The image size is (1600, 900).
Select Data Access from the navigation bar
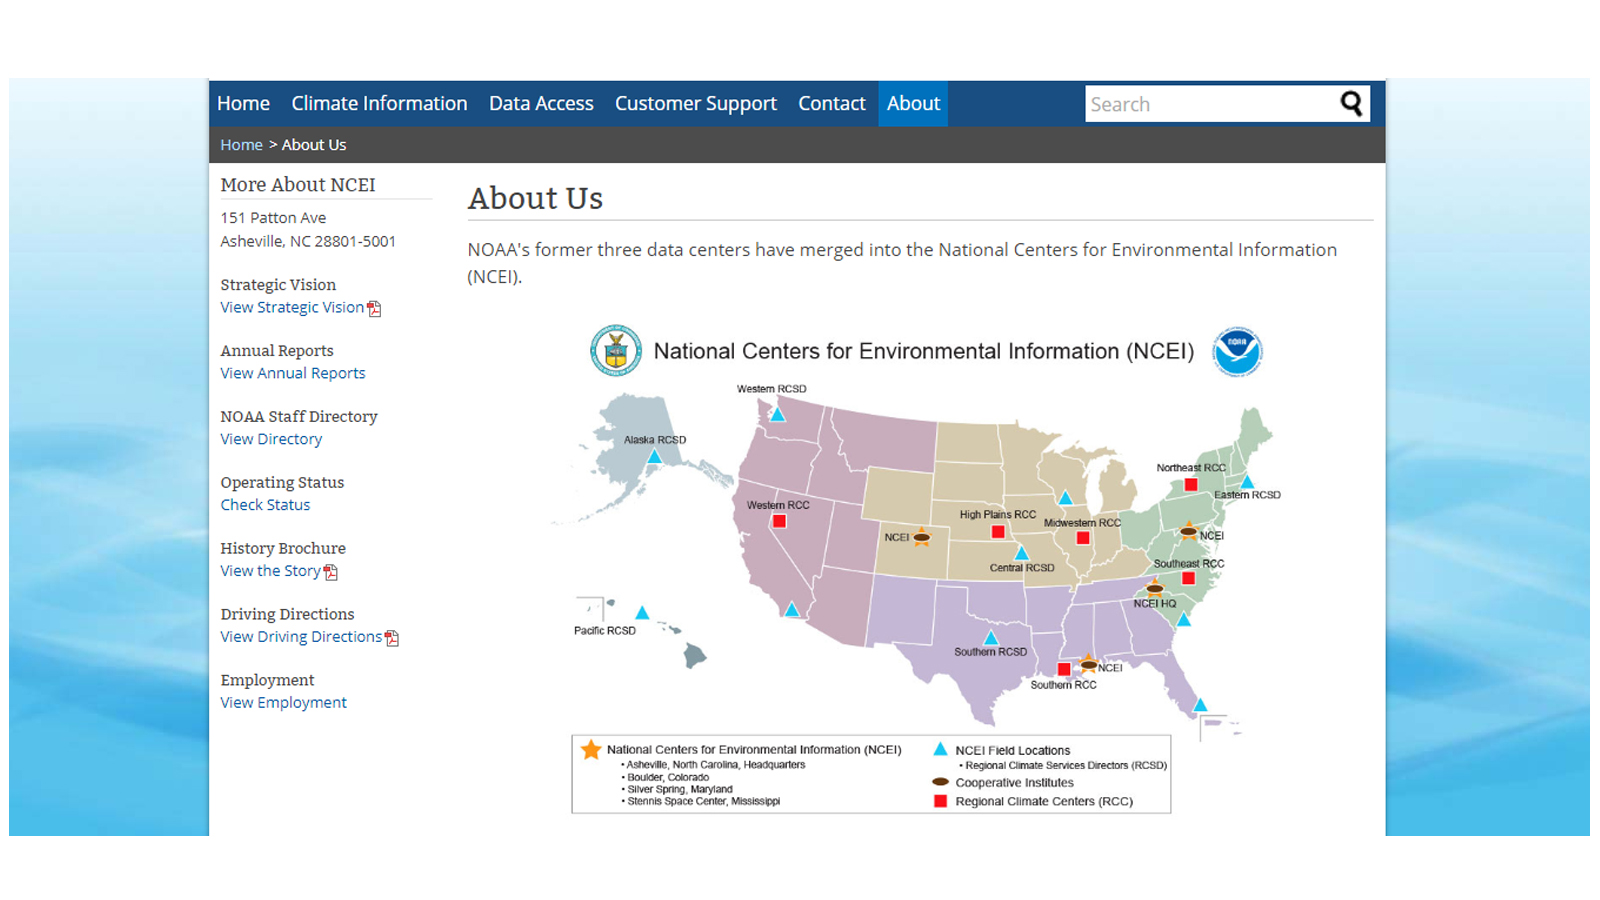click(541, 103)
